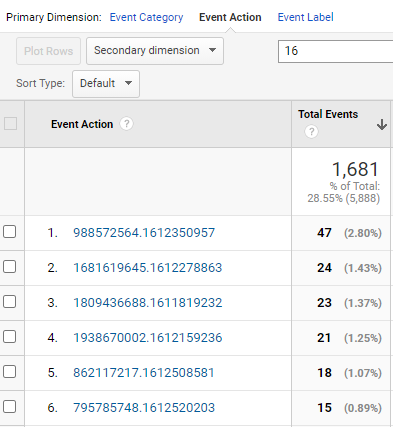393x427 pixels.
Task: Switch primary dimension to Event Label
Action: [306, 17]
